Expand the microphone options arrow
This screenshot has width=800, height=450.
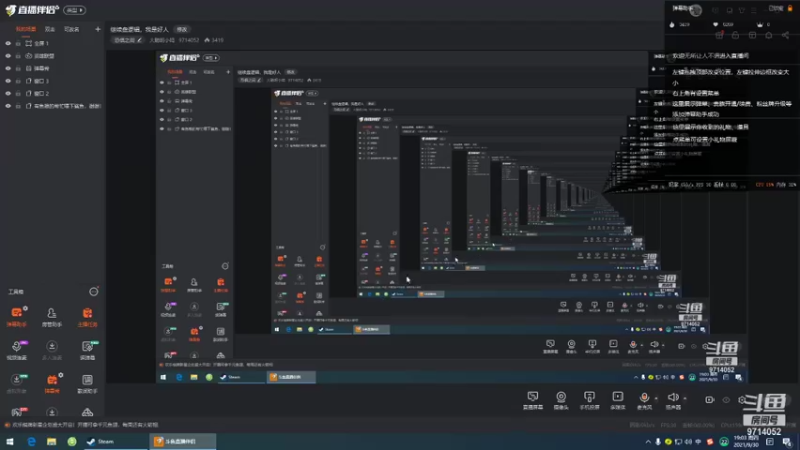coord(656,398)
